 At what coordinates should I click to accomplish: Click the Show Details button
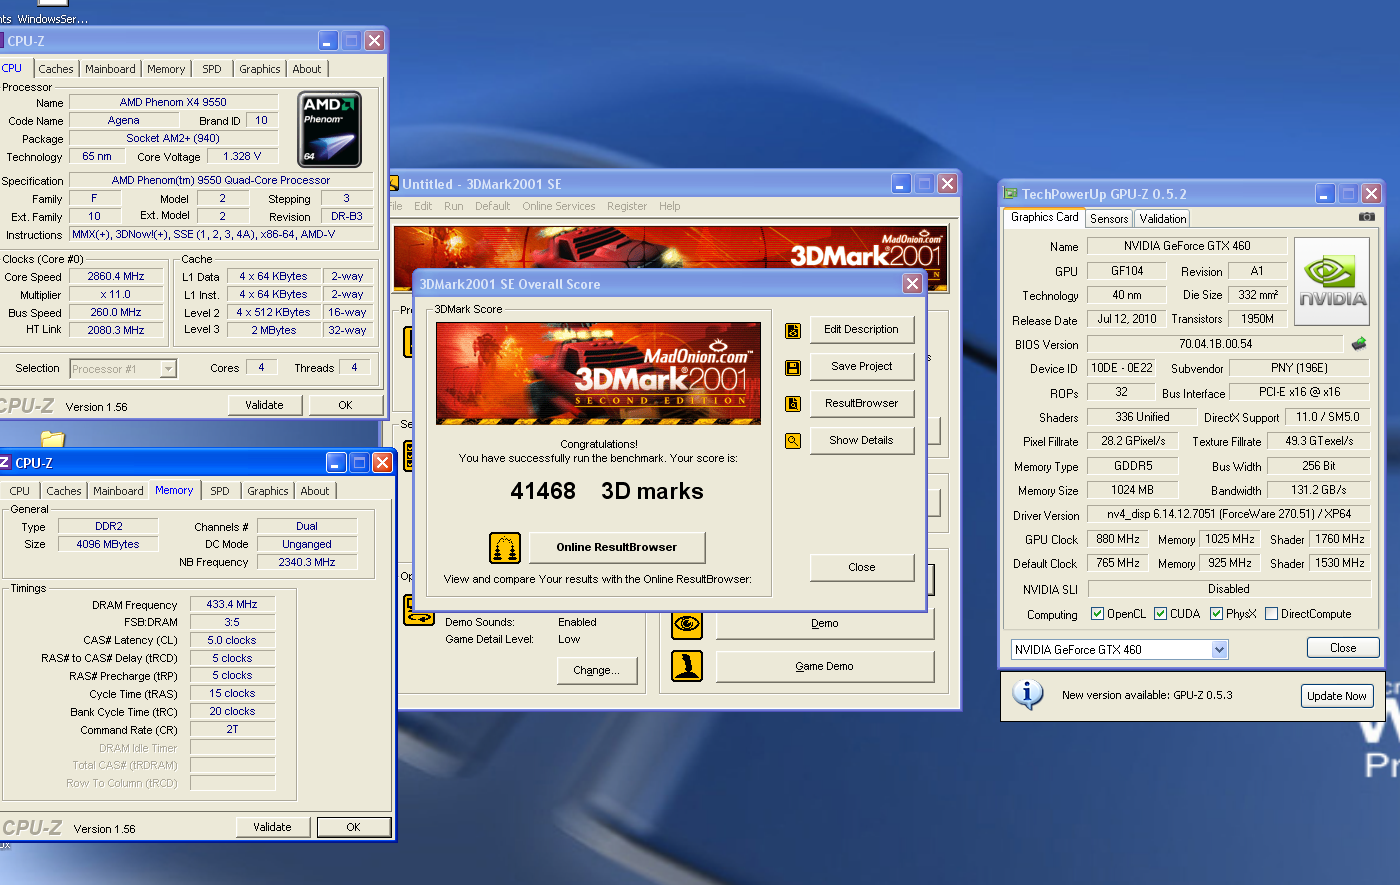point(861,441)
